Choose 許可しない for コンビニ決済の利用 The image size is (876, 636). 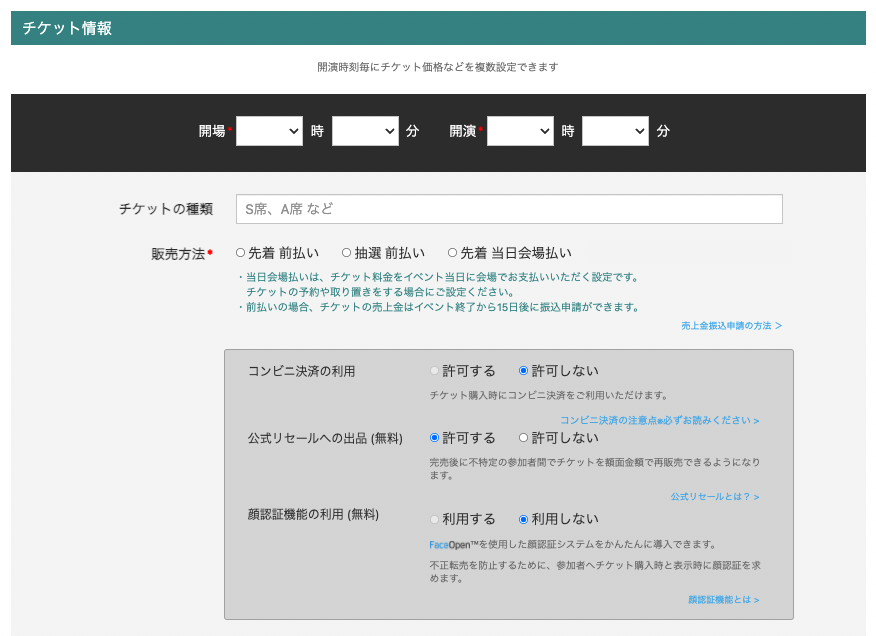[x=523, y=371]
